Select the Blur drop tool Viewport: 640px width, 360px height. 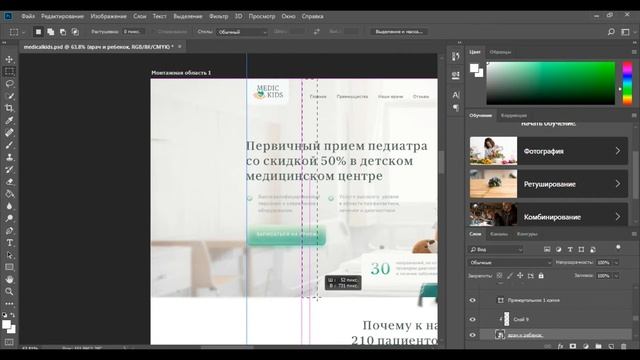(x=9, y=206)
